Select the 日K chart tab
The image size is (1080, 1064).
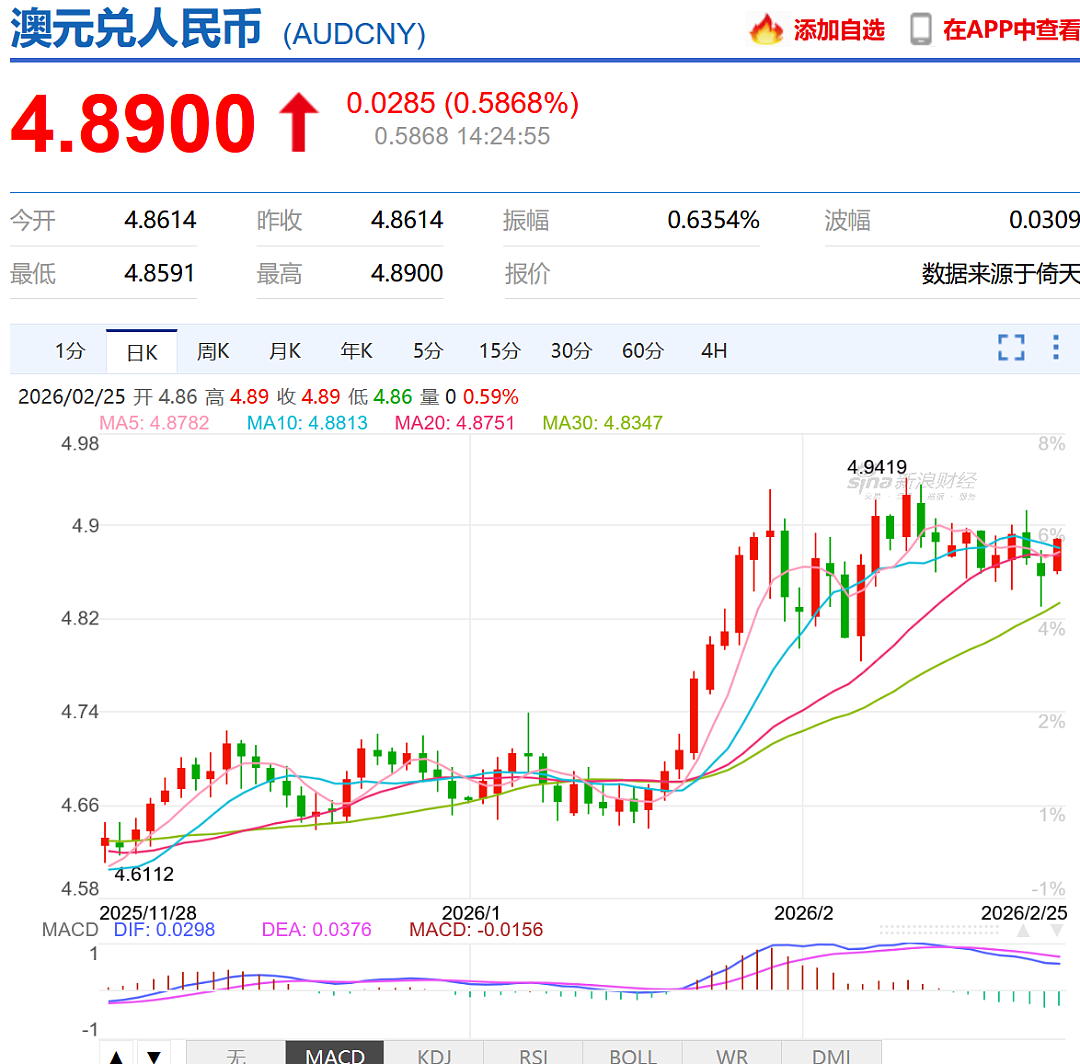tap(142, 352)
